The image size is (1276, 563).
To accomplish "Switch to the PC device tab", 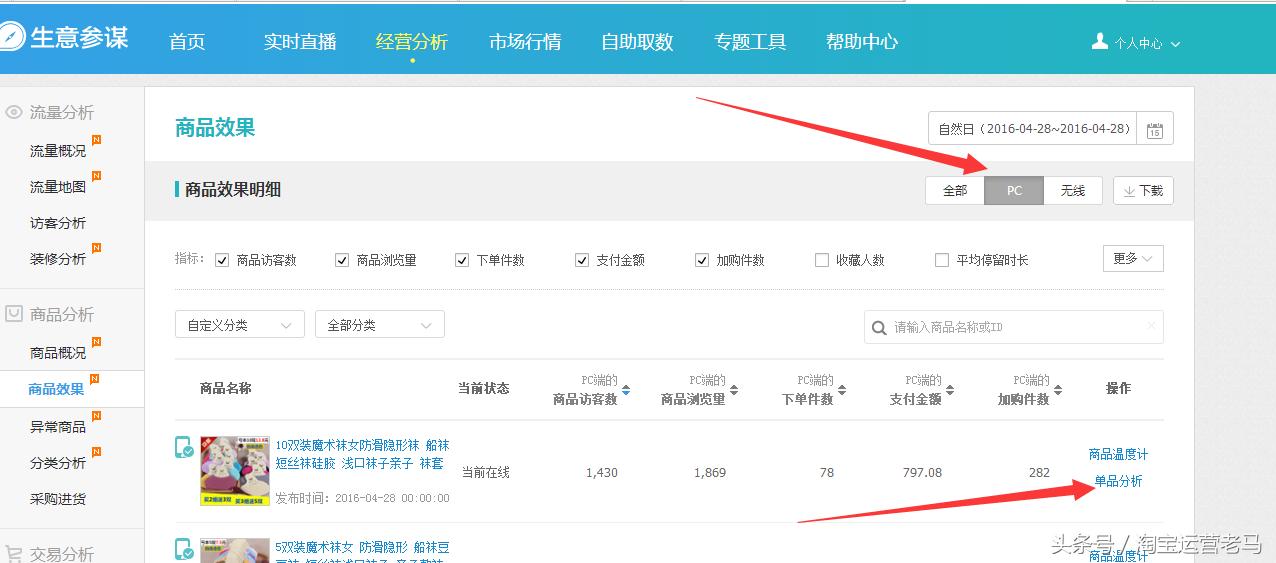I will pos(1014,191).
